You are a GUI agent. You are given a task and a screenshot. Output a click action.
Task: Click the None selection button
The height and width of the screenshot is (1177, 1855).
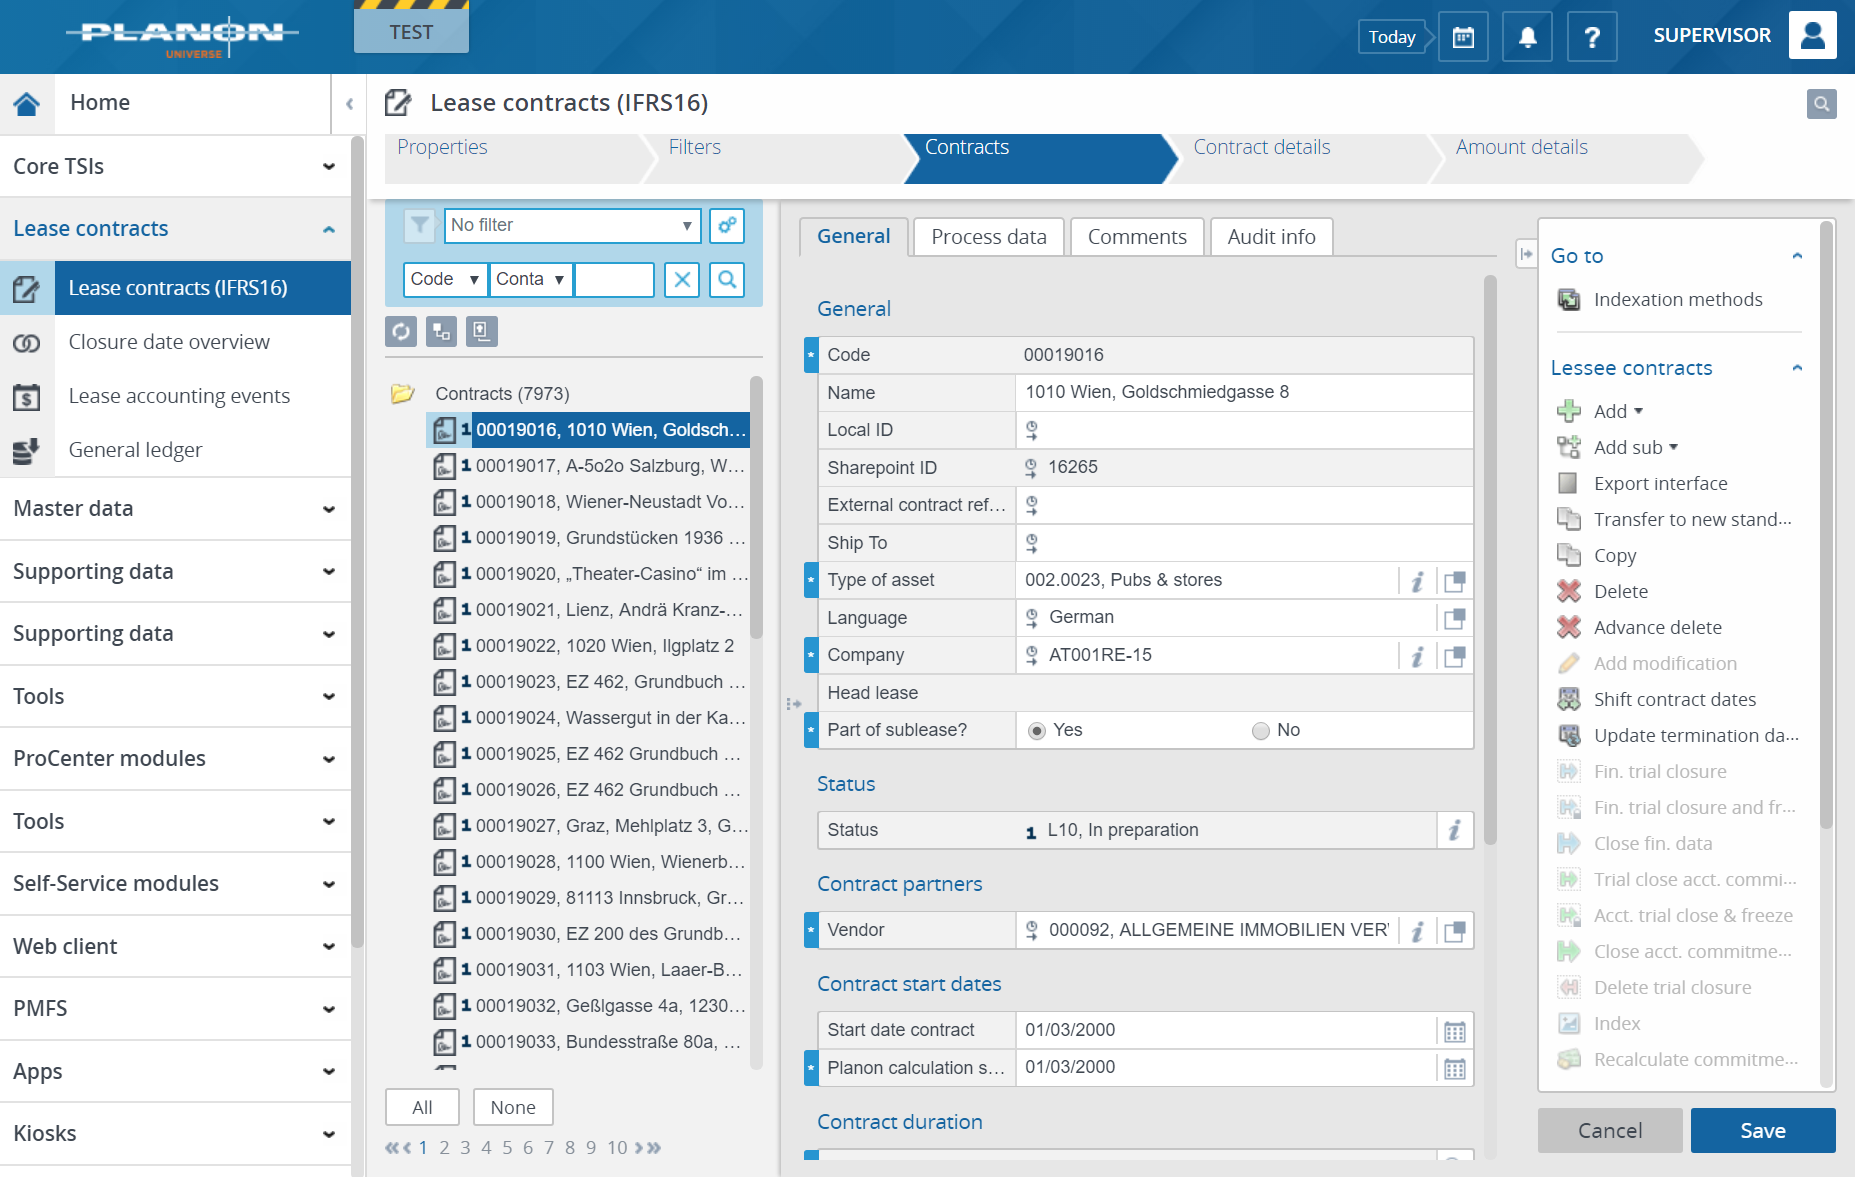coord(513,1107)
